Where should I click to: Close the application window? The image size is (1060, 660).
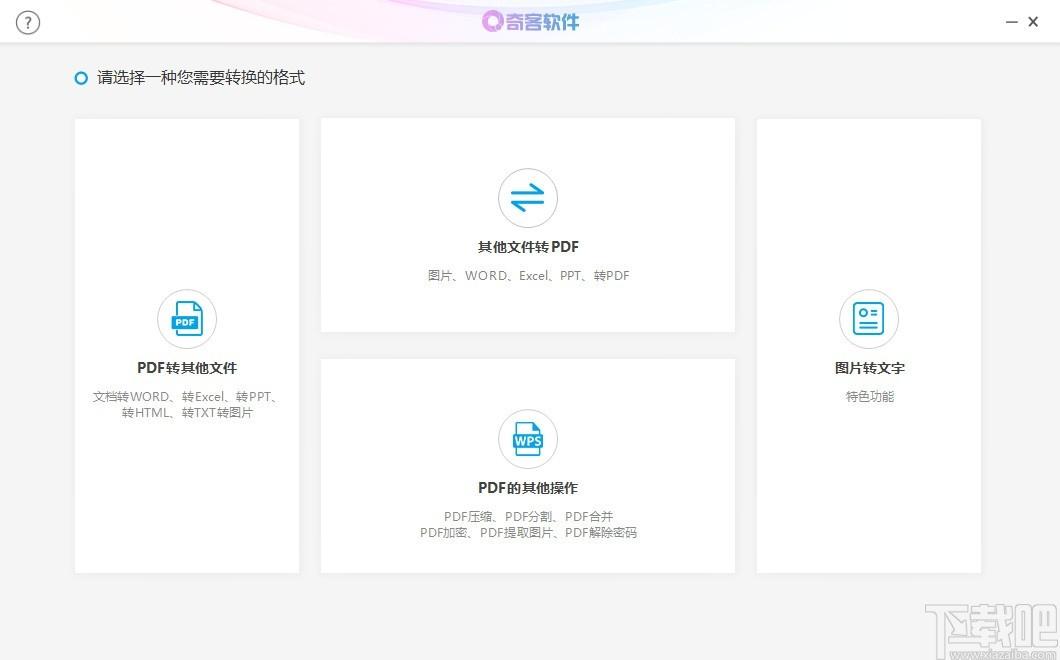tap(1033, 22)
